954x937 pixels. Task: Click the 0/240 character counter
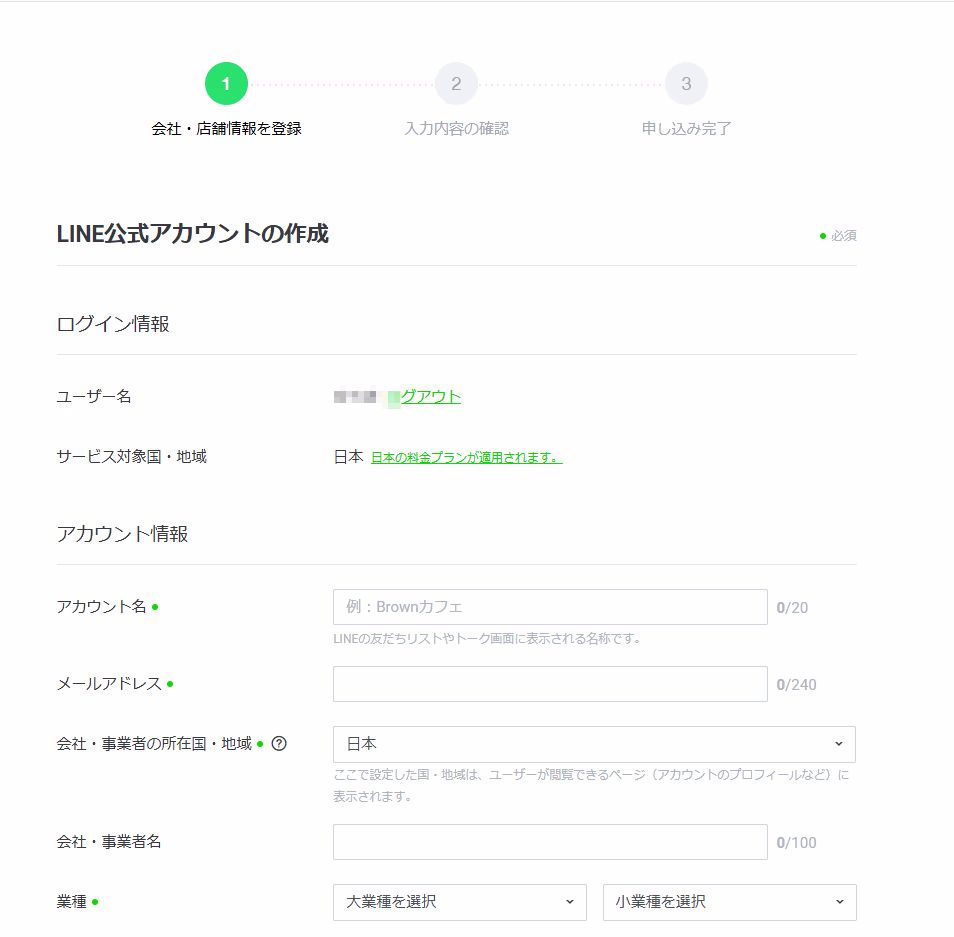[x=796, y=685]
